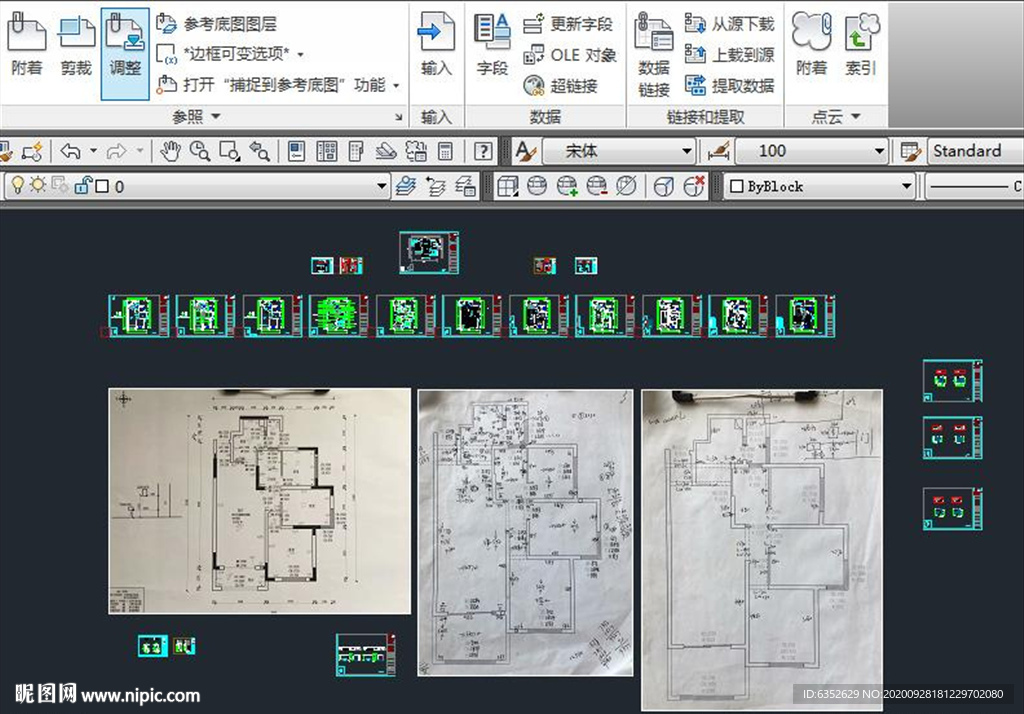1024x714 pixels.
Task: Click the Zoom Window icon
Action: click(x=230, y=152)
